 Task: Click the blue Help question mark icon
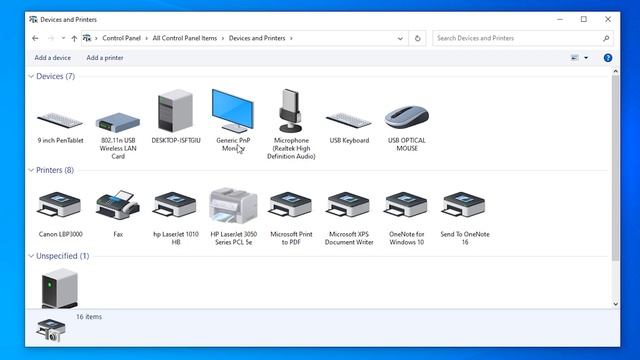608,58
